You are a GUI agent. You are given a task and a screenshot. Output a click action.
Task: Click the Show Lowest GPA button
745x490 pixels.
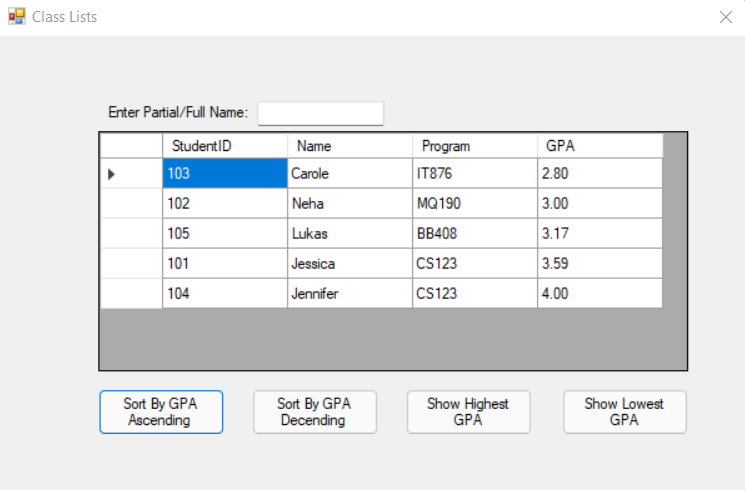point(624,412)
